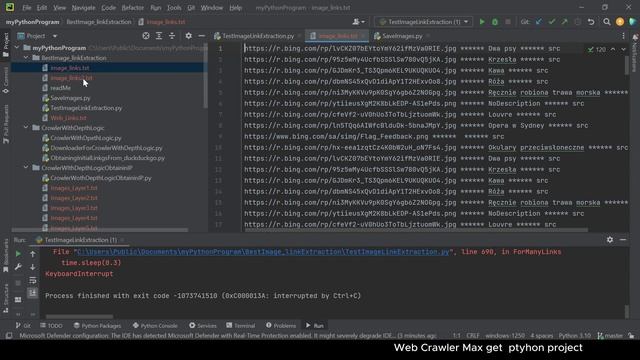
Task: Select readMe file in project tree
Action: (x=60, y=88)
